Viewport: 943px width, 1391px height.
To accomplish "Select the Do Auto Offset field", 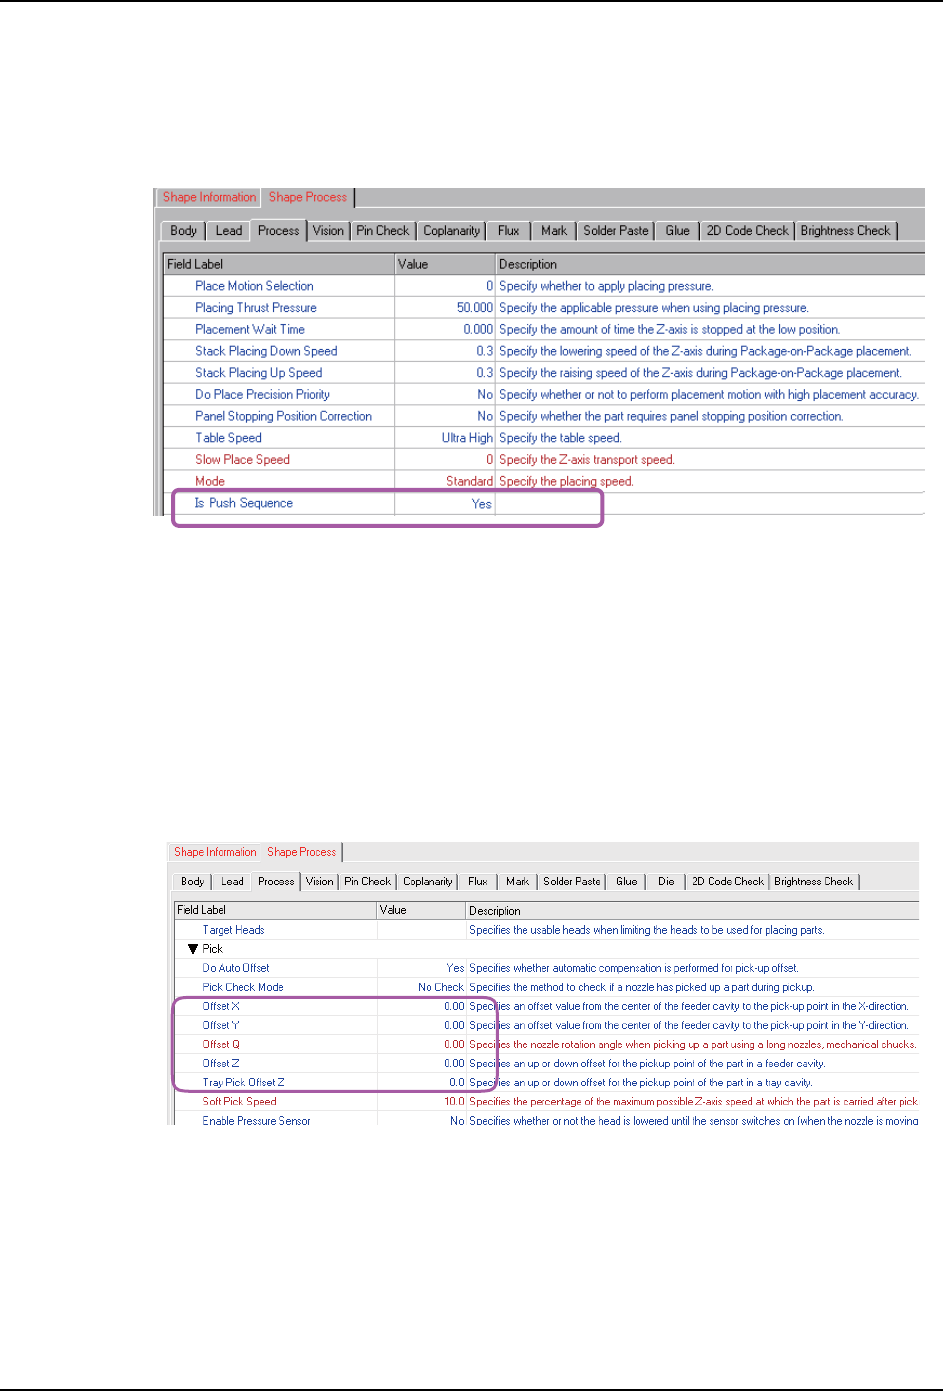I will click(x=236, y=968).
